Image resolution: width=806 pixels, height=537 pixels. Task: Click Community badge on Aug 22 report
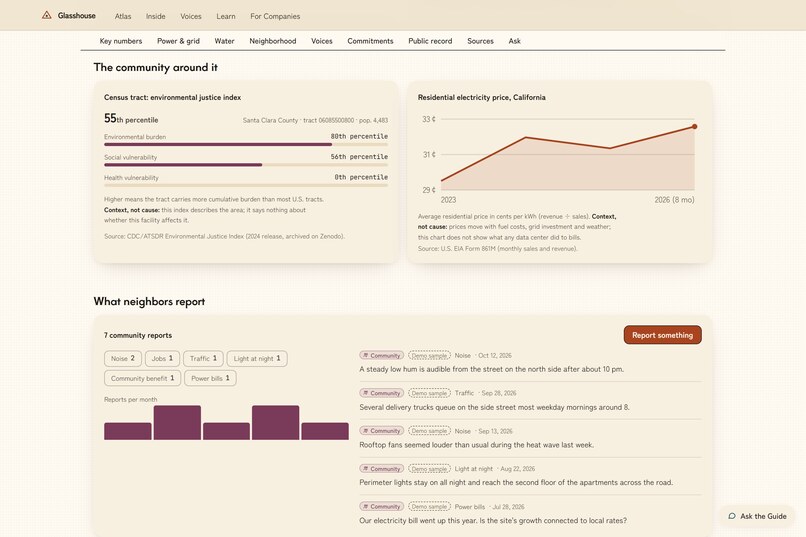(381, 469)
